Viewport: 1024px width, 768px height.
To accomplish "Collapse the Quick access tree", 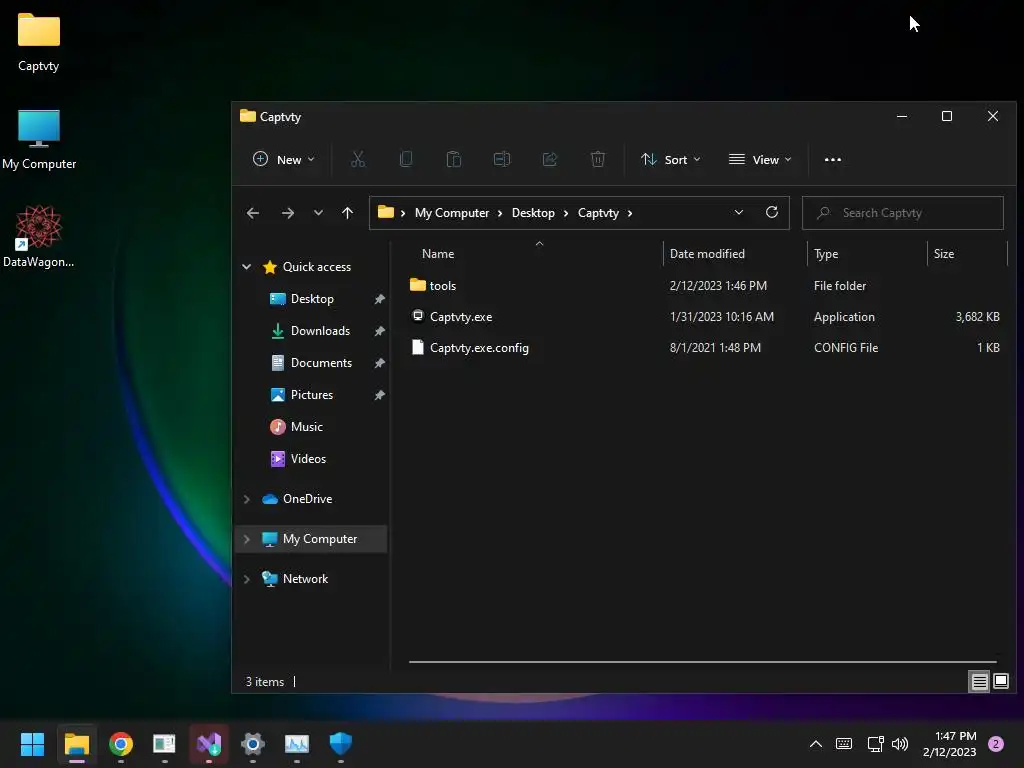I will [246, 266].
